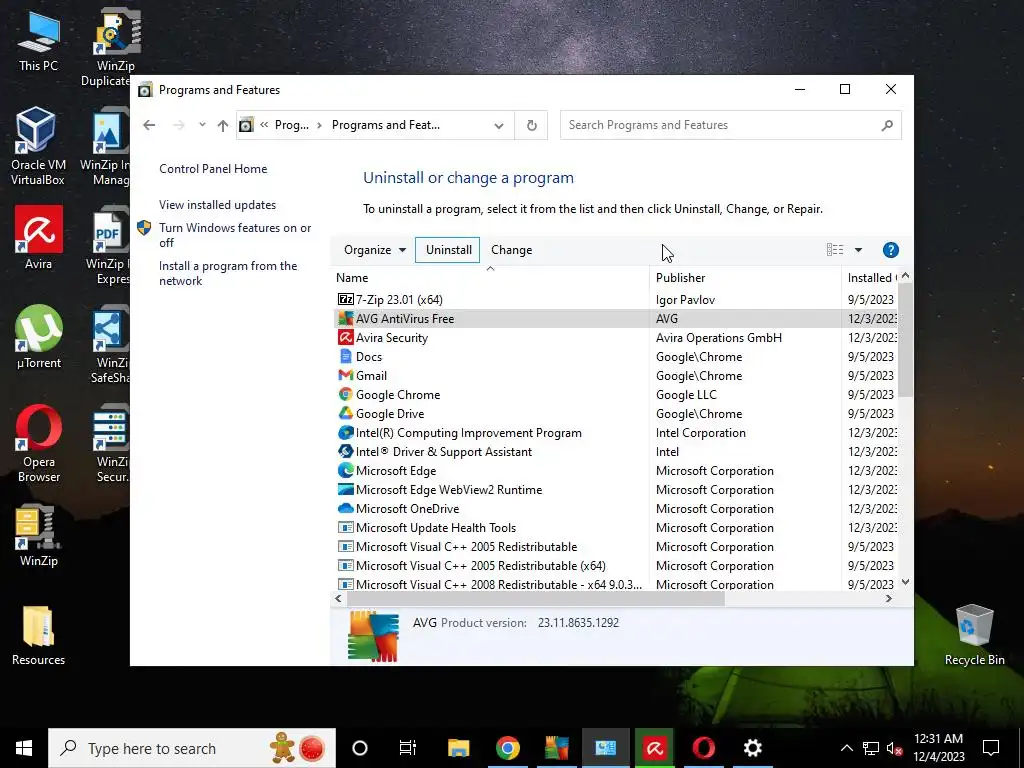Open Google Chrome from the taskbar
This screenshot has width=1024, height=768.
pyautogui.click(x=507, y=748)
